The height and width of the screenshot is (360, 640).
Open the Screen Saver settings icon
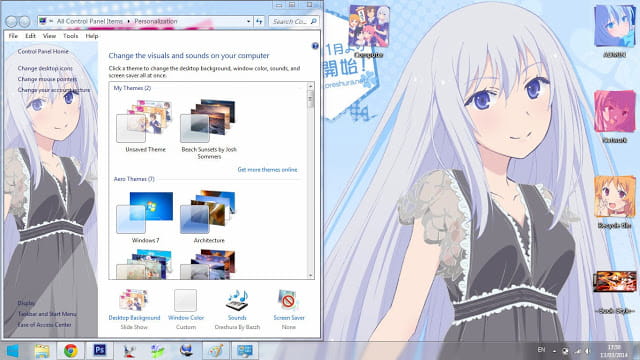click(x=289, y=301)
